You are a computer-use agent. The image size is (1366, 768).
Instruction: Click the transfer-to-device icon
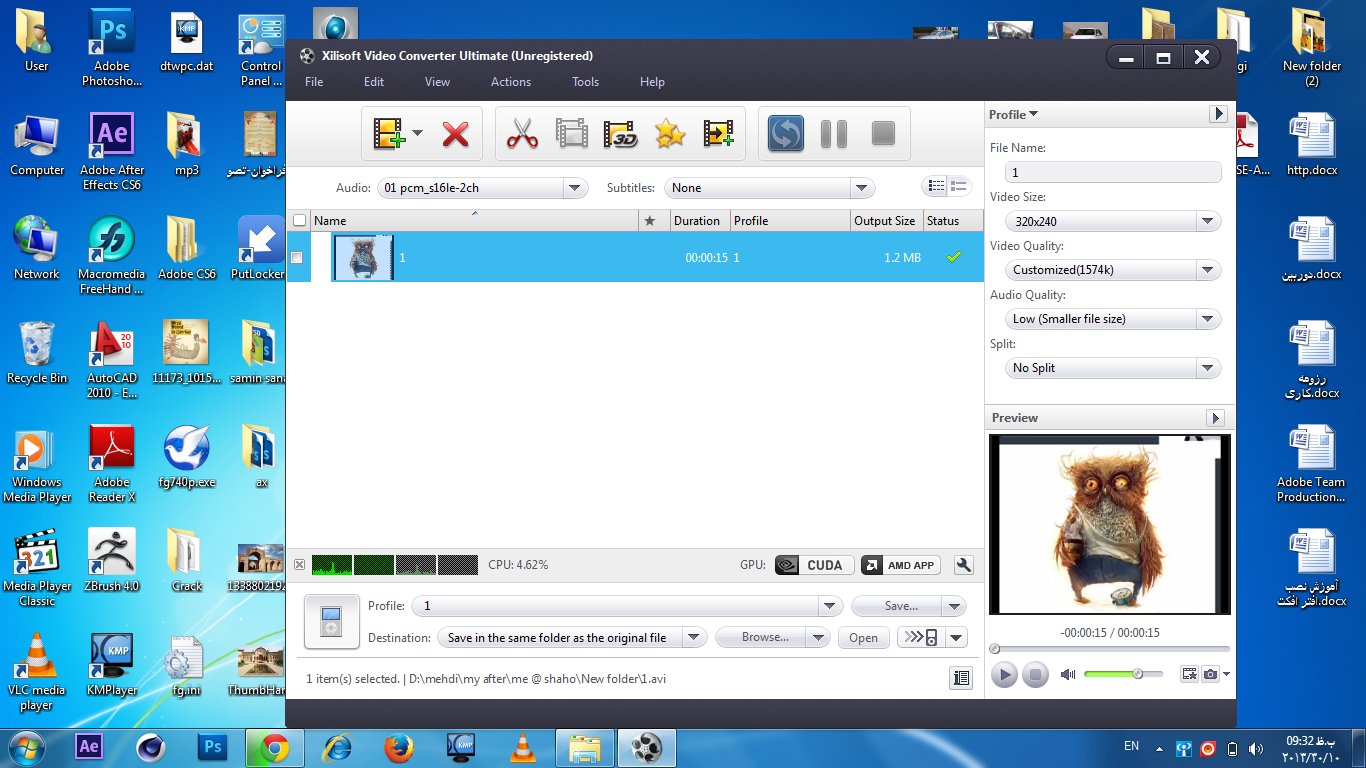921,637
